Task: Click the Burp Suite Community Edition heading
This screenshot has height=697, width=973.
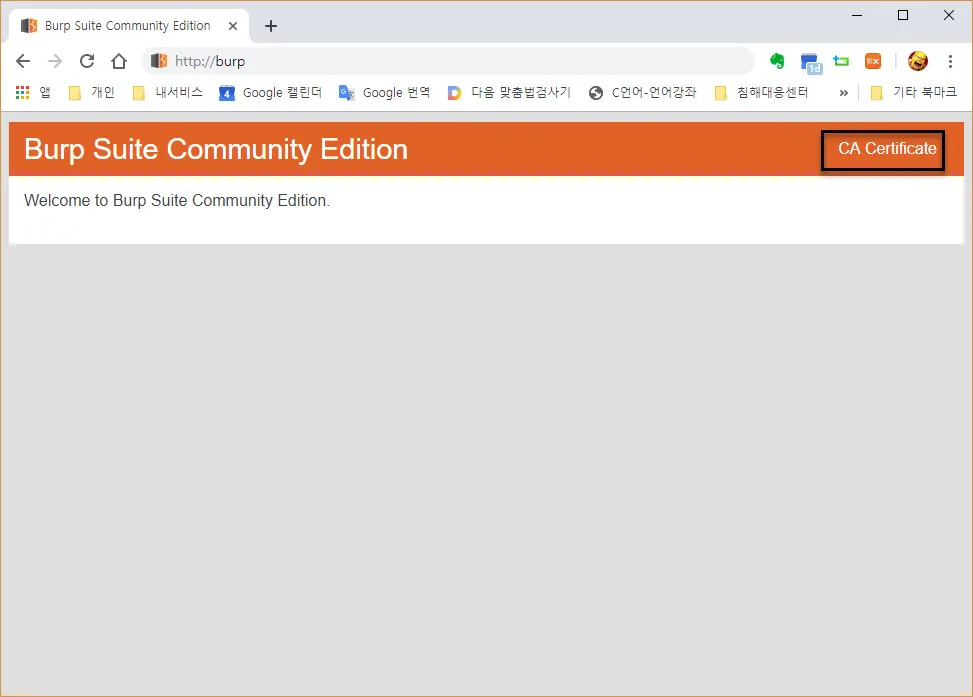Action: 216,149
